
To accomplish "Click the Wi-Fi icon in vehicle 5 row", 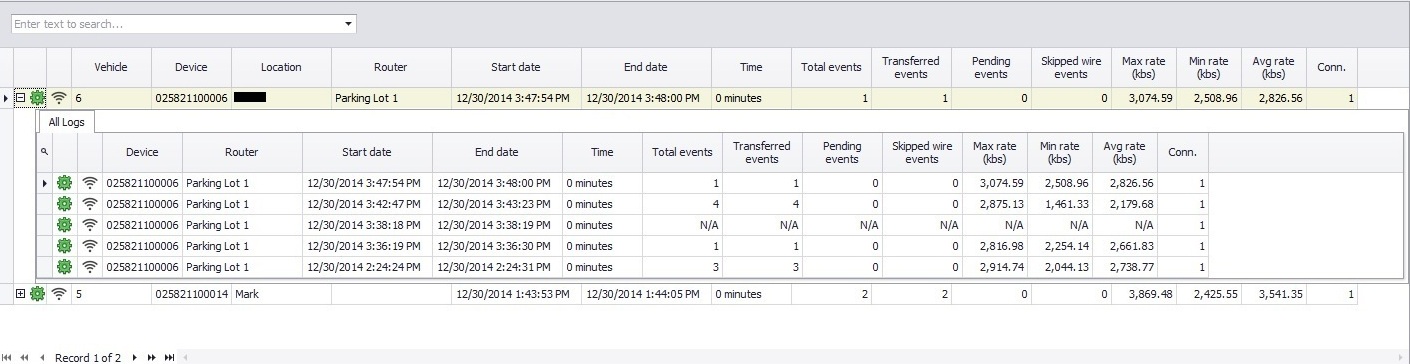I will coord(60,294).
